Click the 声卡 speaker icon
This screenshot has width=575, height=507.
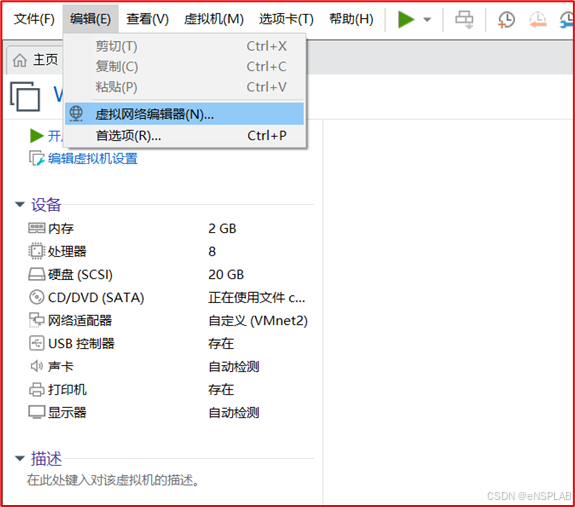37,366
